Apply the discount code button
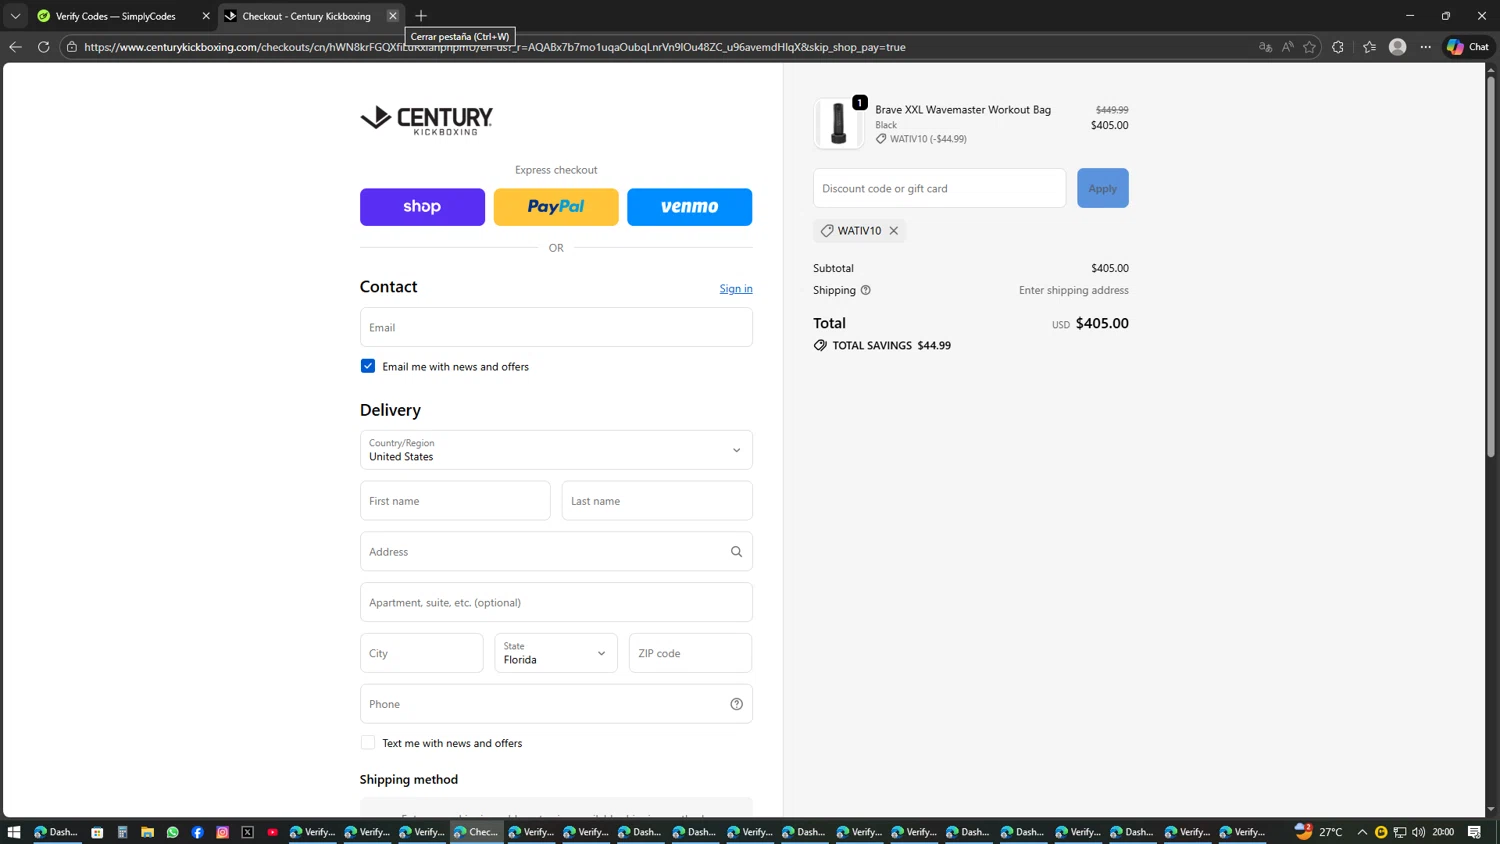The height and width of the screenshot is (844, 1500). coord(1103,188)
